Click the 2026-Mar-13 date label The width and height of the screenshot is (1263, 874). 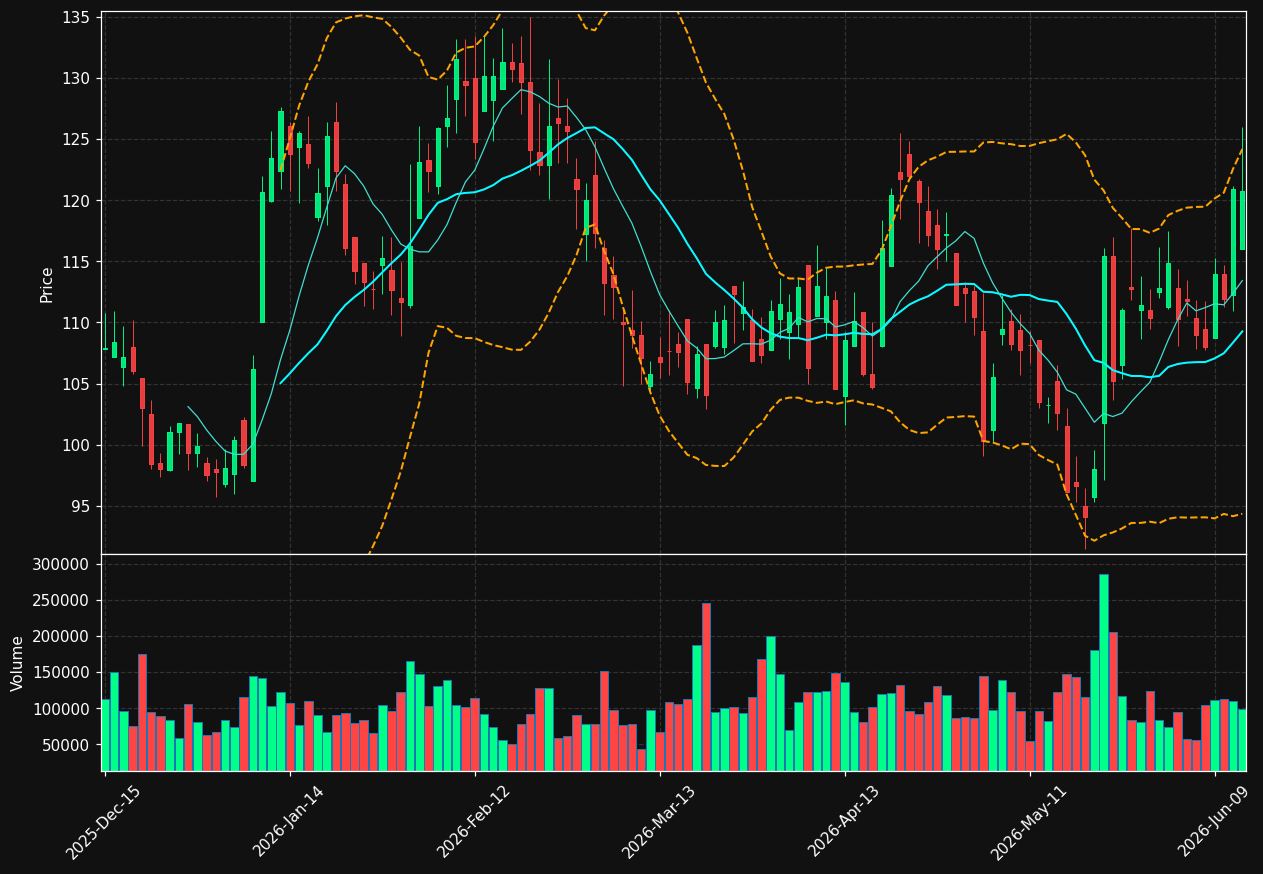[658, 822]
